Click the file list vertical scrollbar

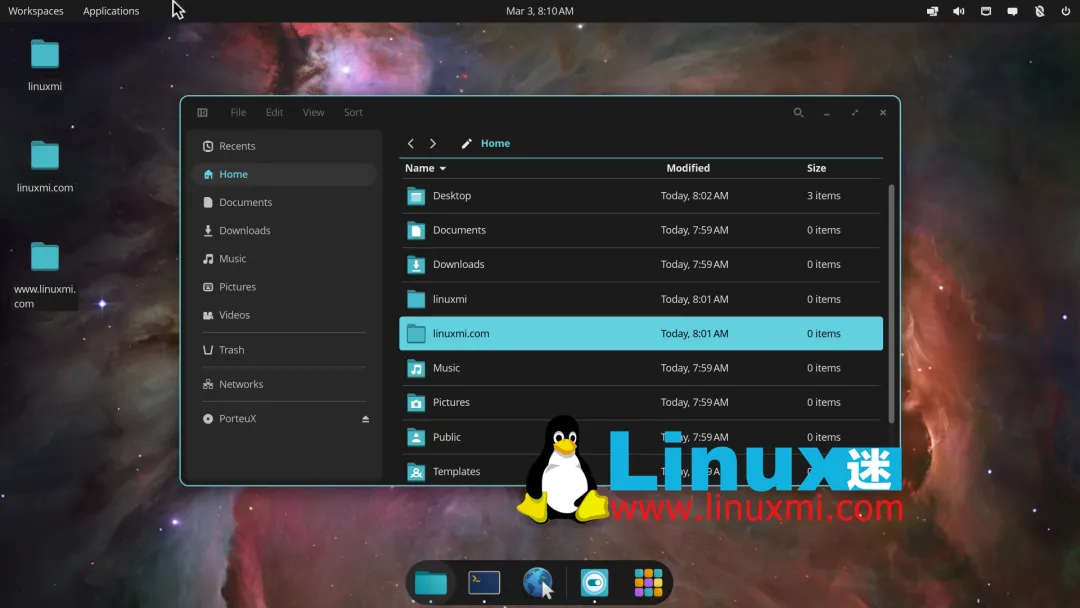[x=891, y=303]
